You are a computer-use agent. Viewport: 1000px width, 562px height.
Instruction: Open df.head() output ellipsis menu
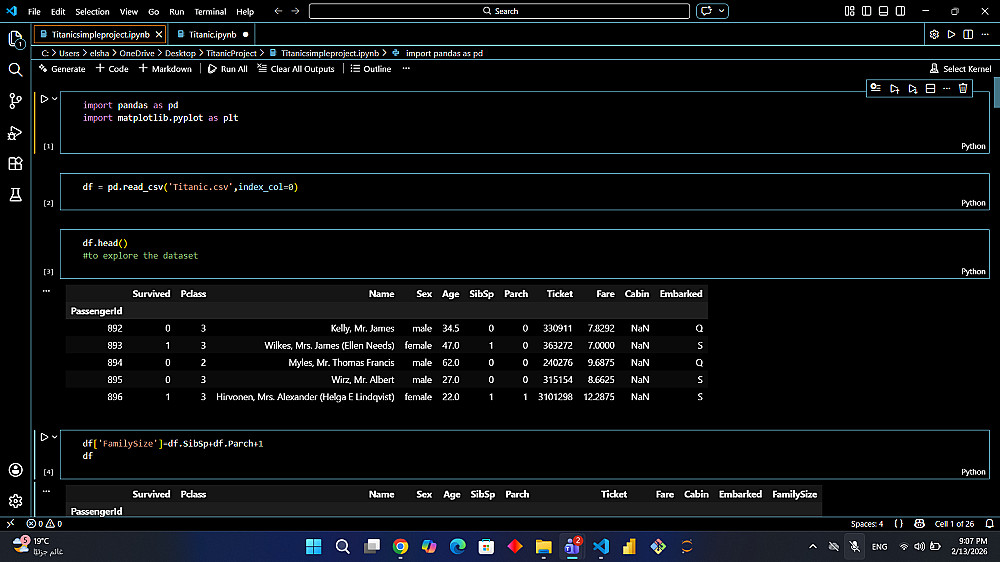point(46,291)
